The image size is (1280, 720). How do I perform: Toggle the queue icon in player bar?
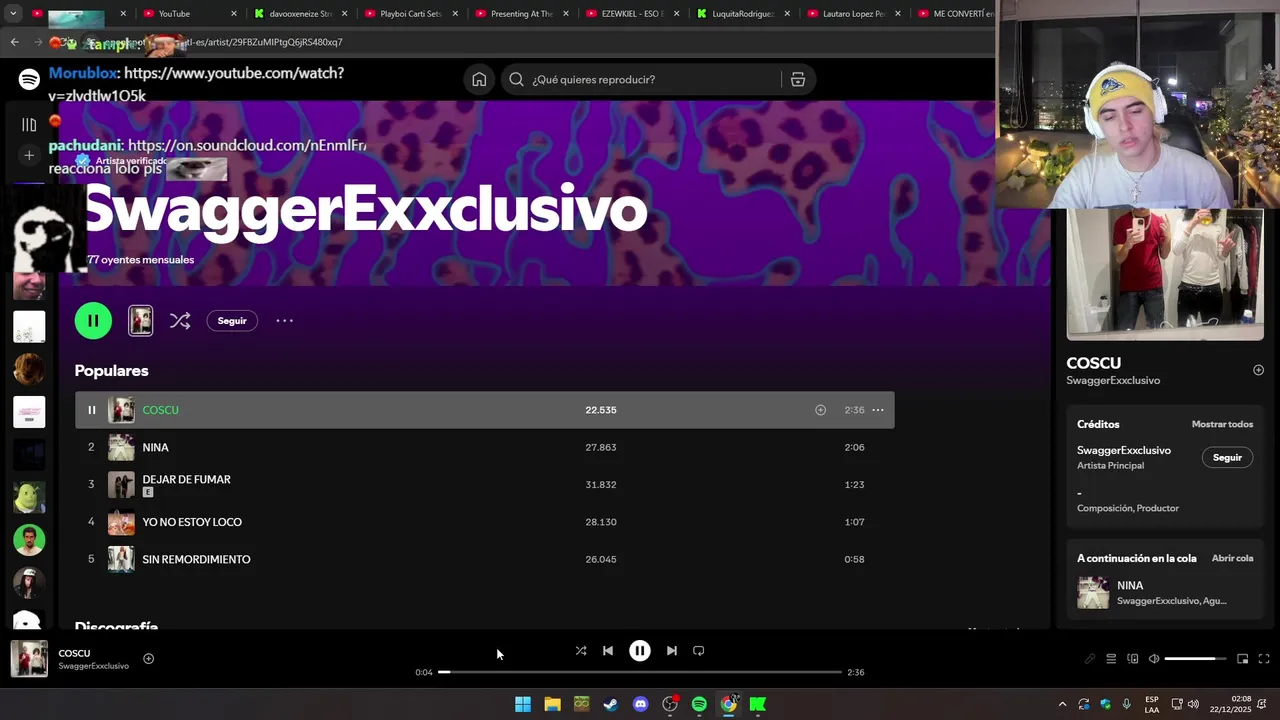[x=1111, y=659]
